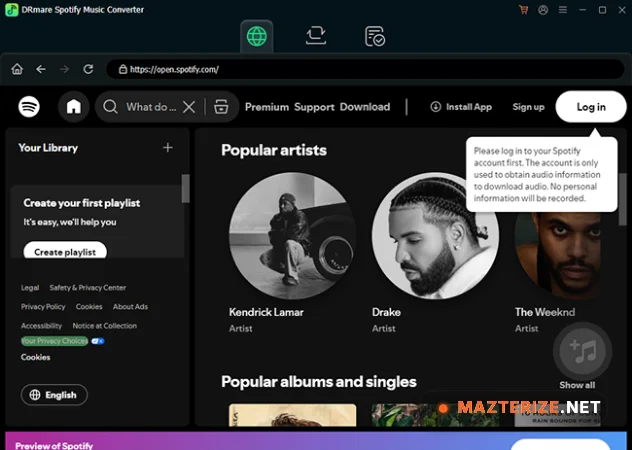
Task: Open the hamburger menu in title bar
Action: tap(563, 10)
